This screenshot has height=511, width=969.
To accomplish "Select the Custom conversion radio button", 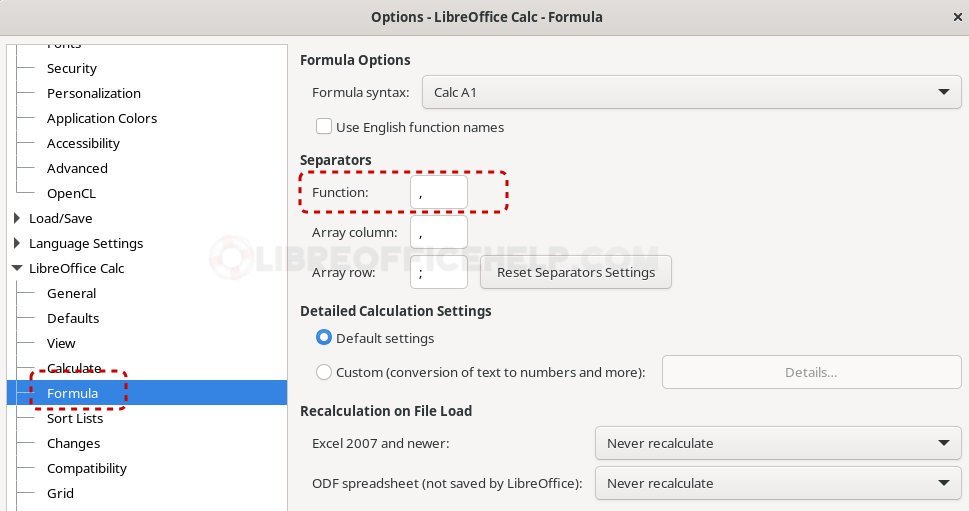I will pos(324,372).
